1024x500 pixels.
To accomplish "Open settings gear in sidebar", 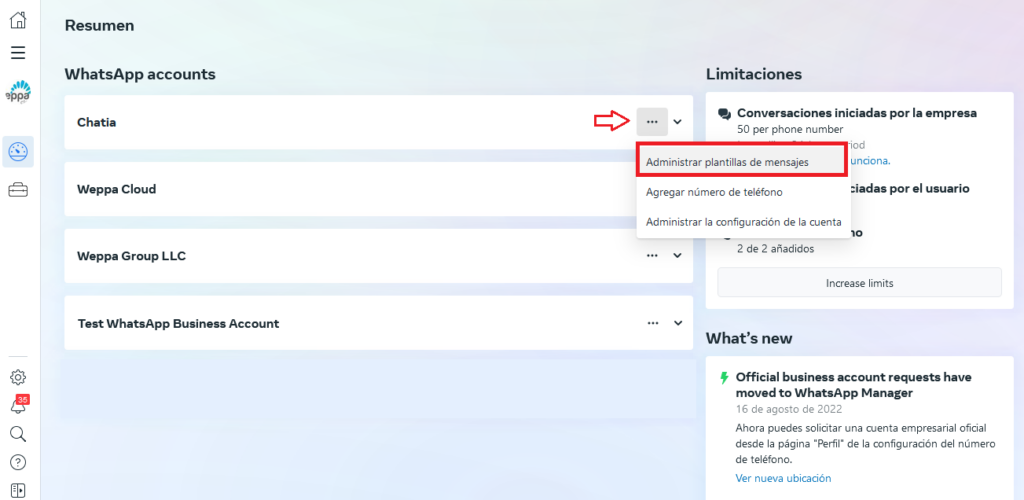I will pyautogui.click(x=18, y=377).
